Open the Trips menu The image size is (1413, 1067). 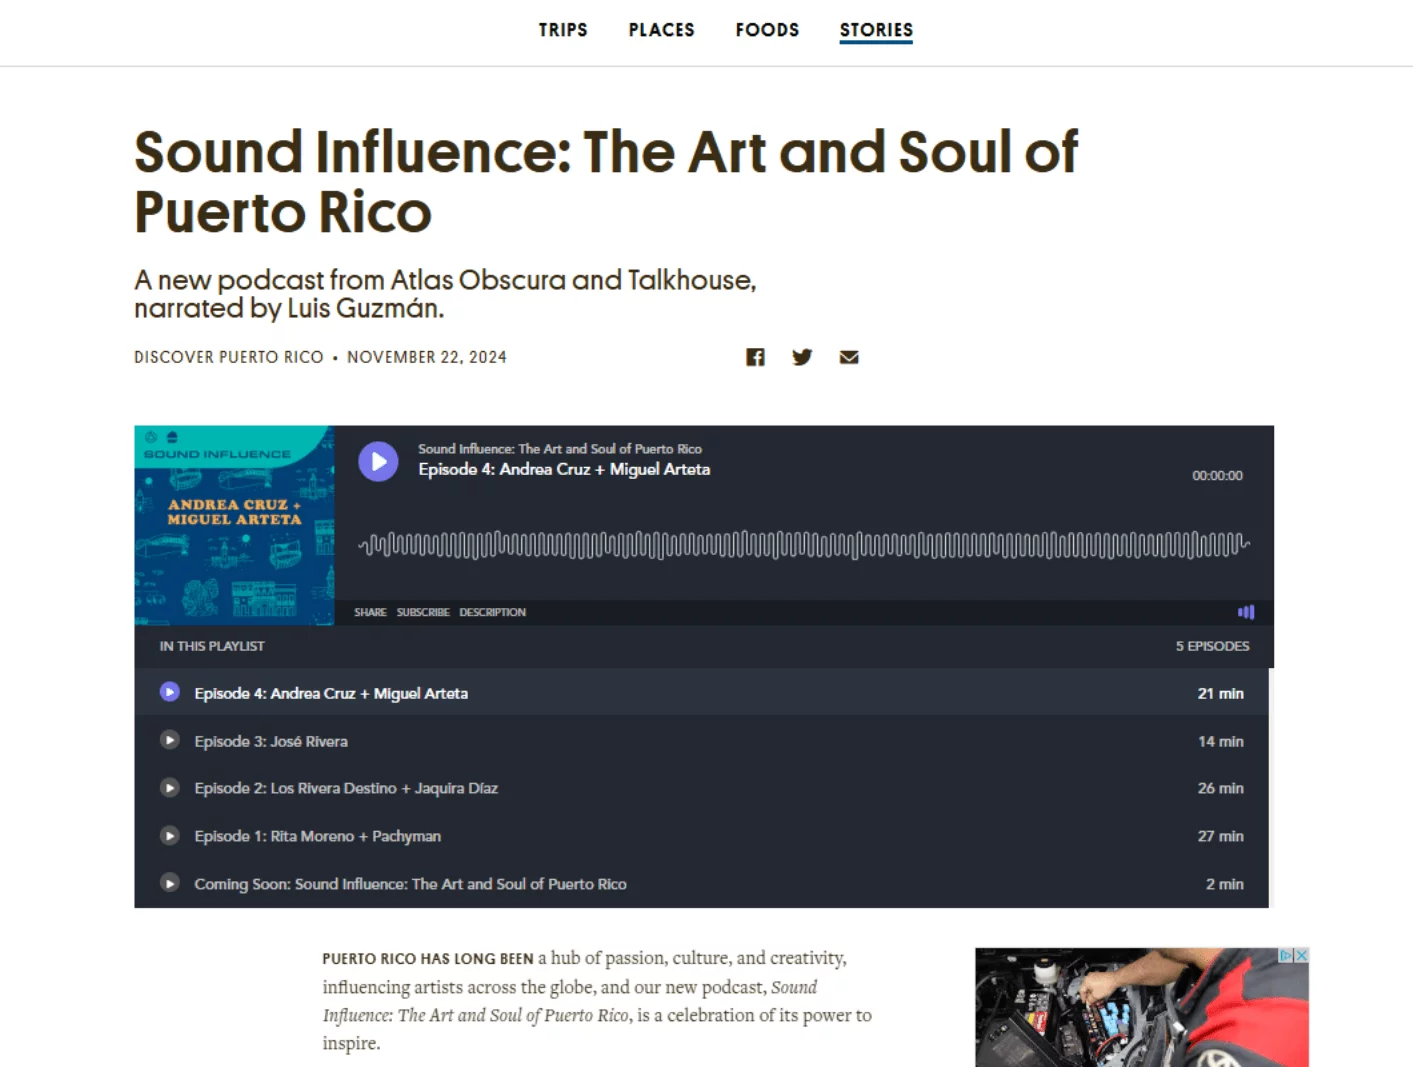pos(563,30)
